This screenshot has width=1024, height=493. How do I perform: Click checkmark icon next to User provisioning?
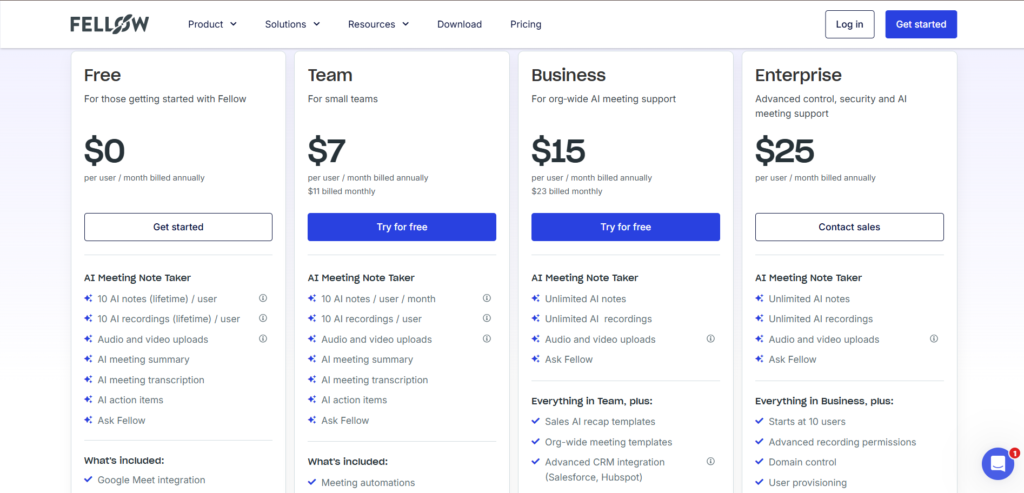(x=760, y=483)
